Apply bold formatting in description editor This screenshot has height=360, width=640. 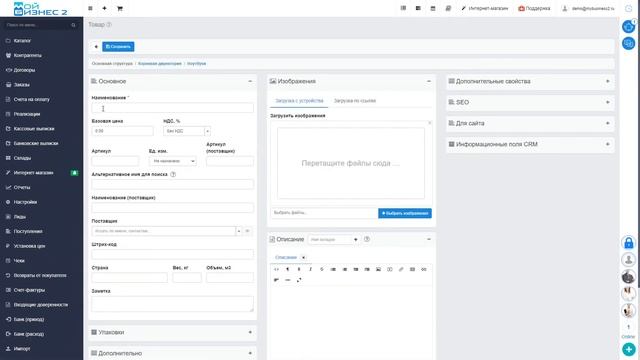click(299, 269)
